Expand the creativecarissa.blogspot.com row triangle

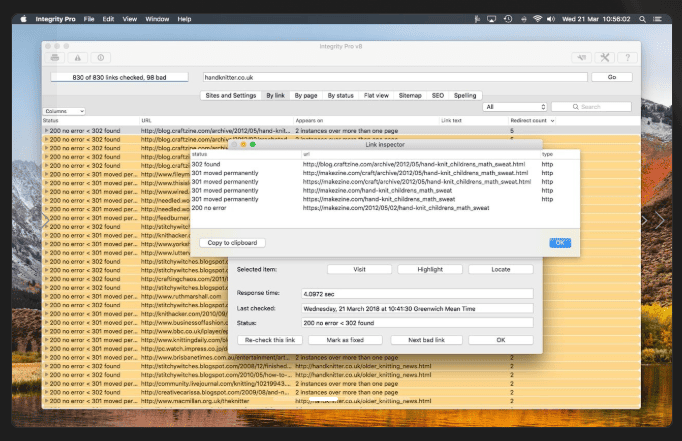click(46, 392)
